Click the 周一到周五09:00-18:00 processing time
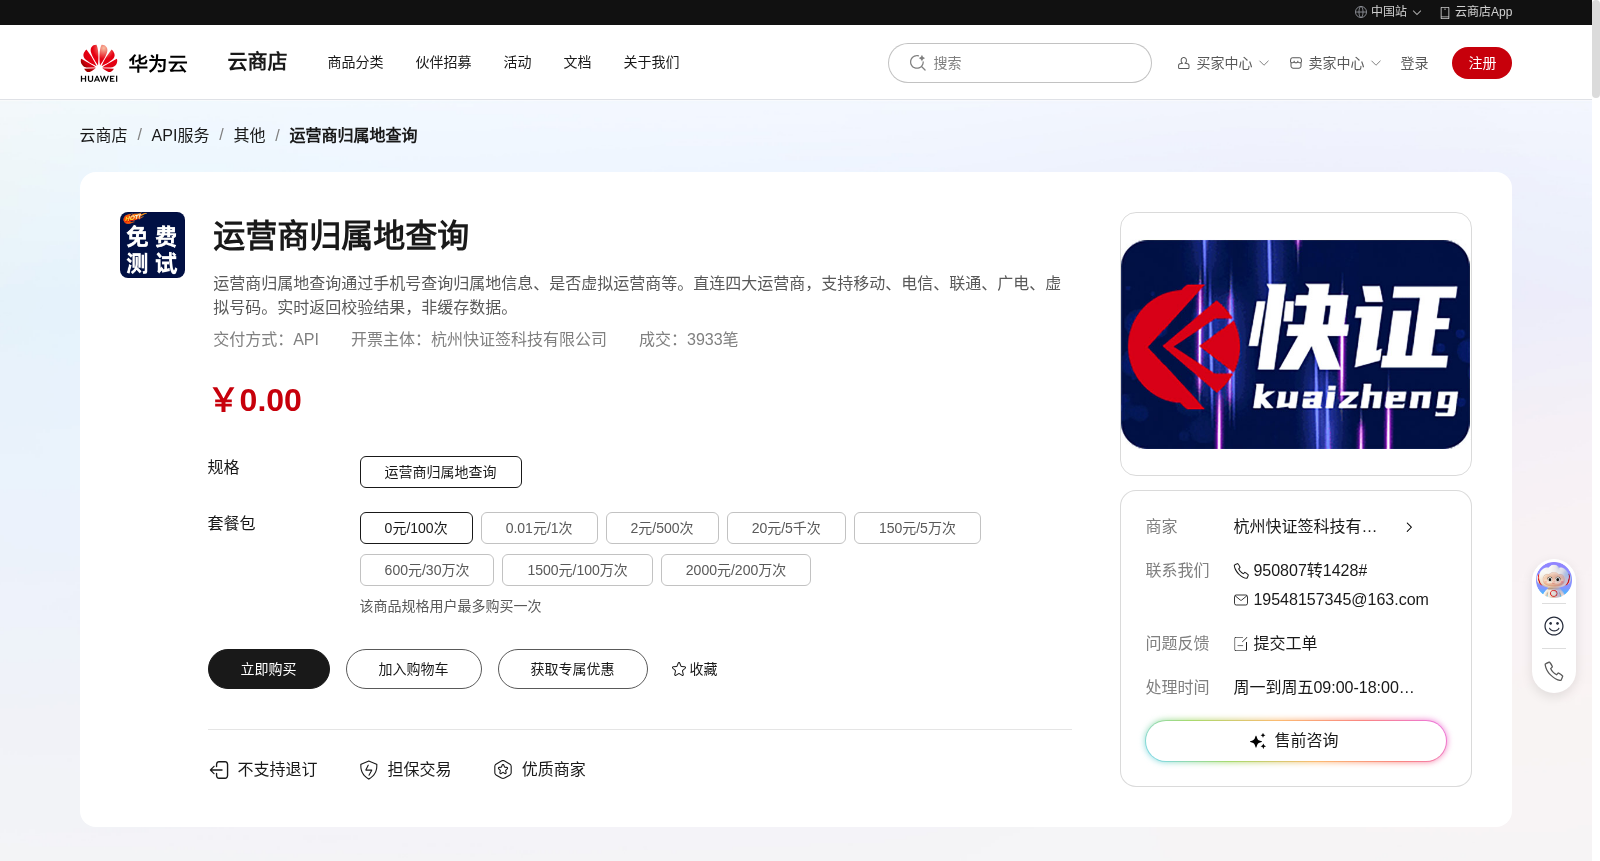Screen dimensions: 1600x861 coord(1324,688)
